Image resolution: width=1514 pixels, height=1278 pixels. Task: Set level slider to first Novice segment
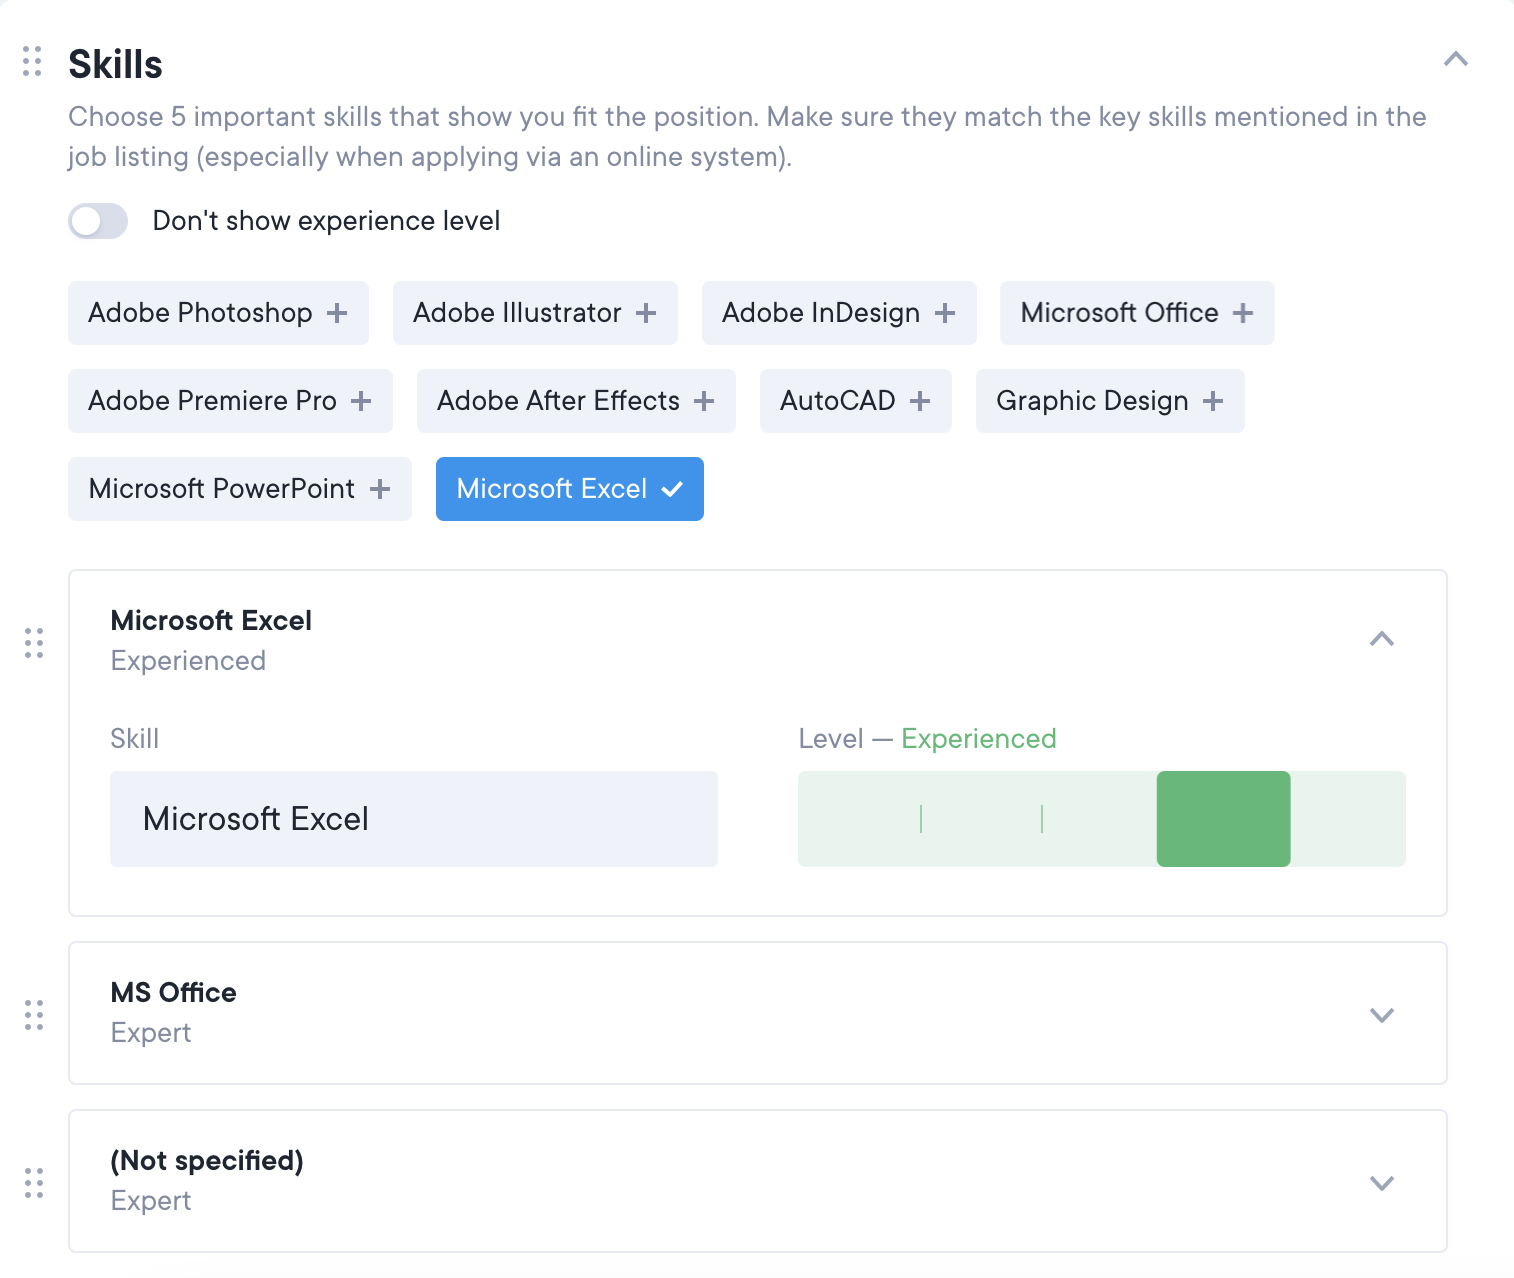(859, 819)
